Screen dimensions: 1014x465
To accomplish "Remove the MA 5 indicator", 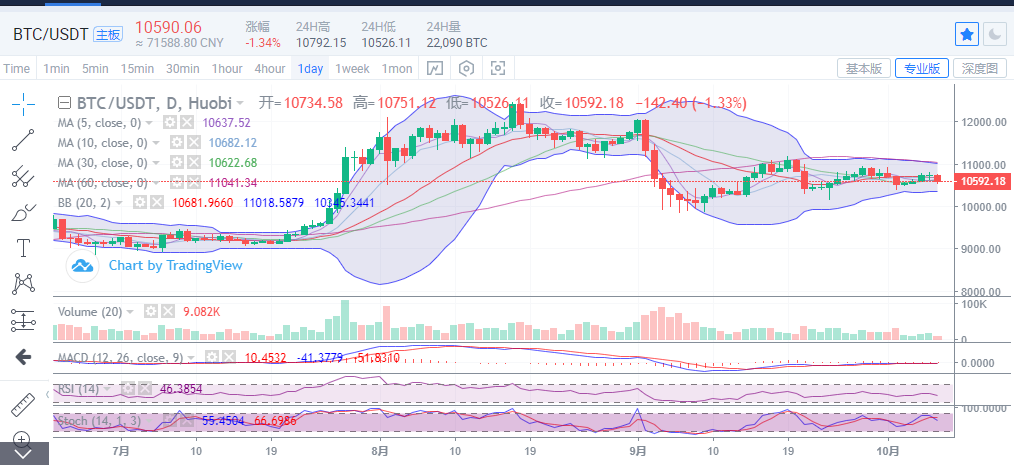I will click(186, 122).
